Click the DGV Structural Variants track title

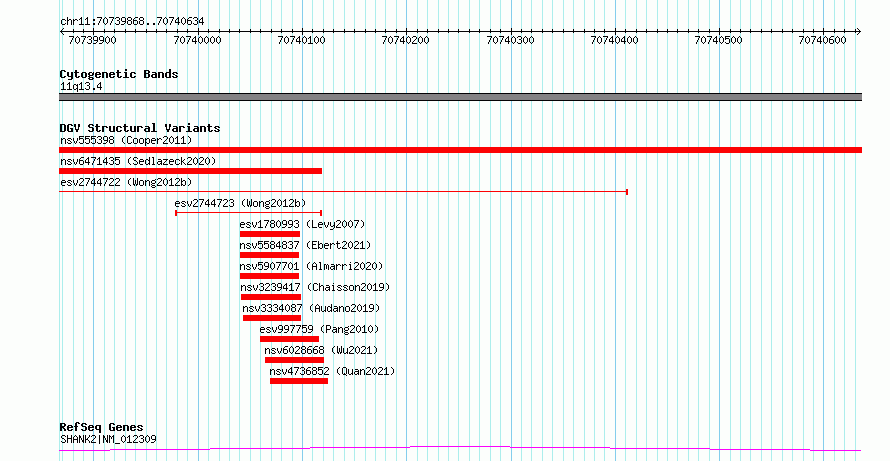coord(140,128)
